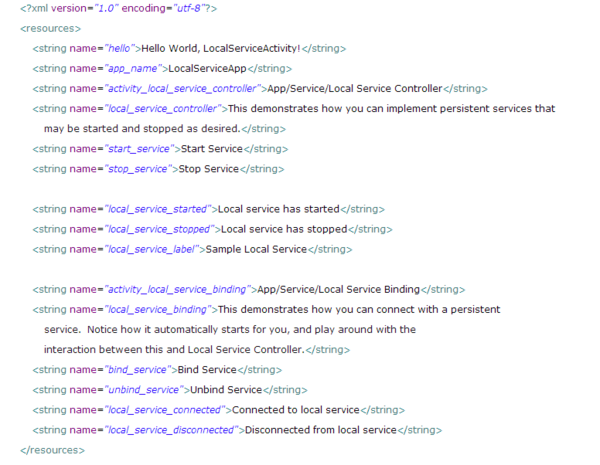The image size is (600, 465).
Task: Select the "local_service_label" name value
Action: (152, 249)
